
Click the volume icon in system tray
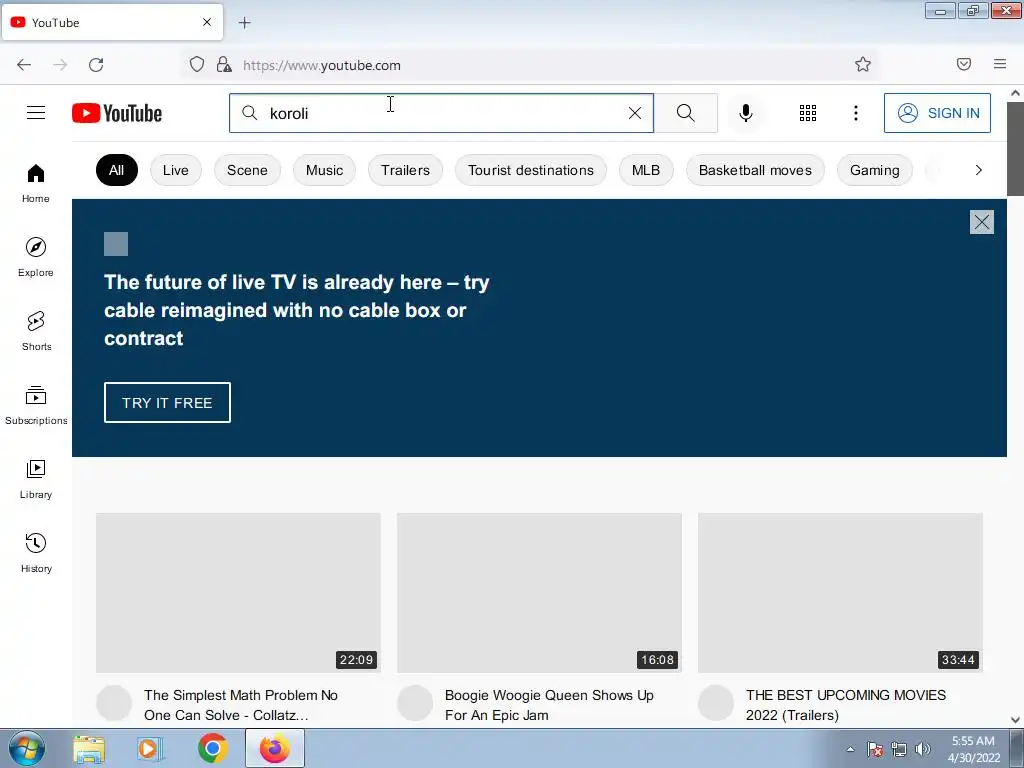[x=922, y=749]
